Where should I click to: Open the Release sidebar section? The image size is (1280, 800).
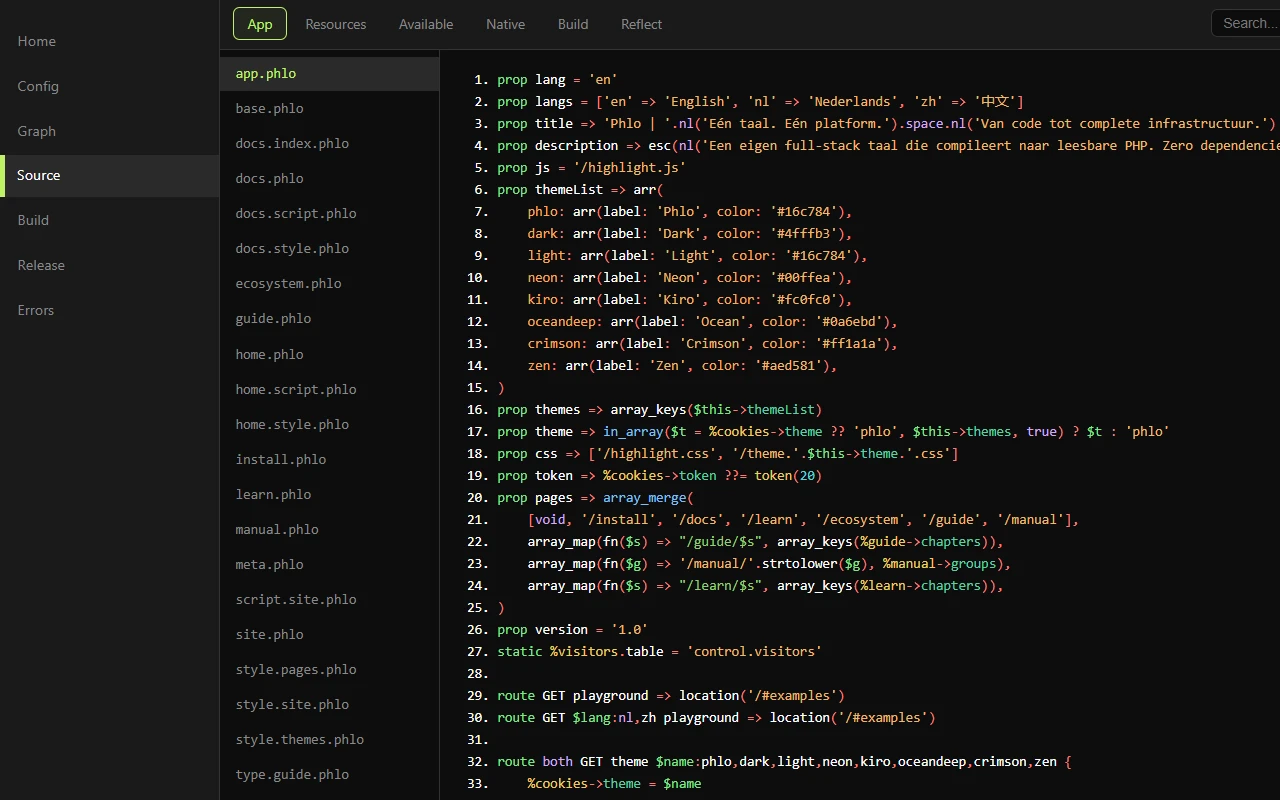(109, 265)
